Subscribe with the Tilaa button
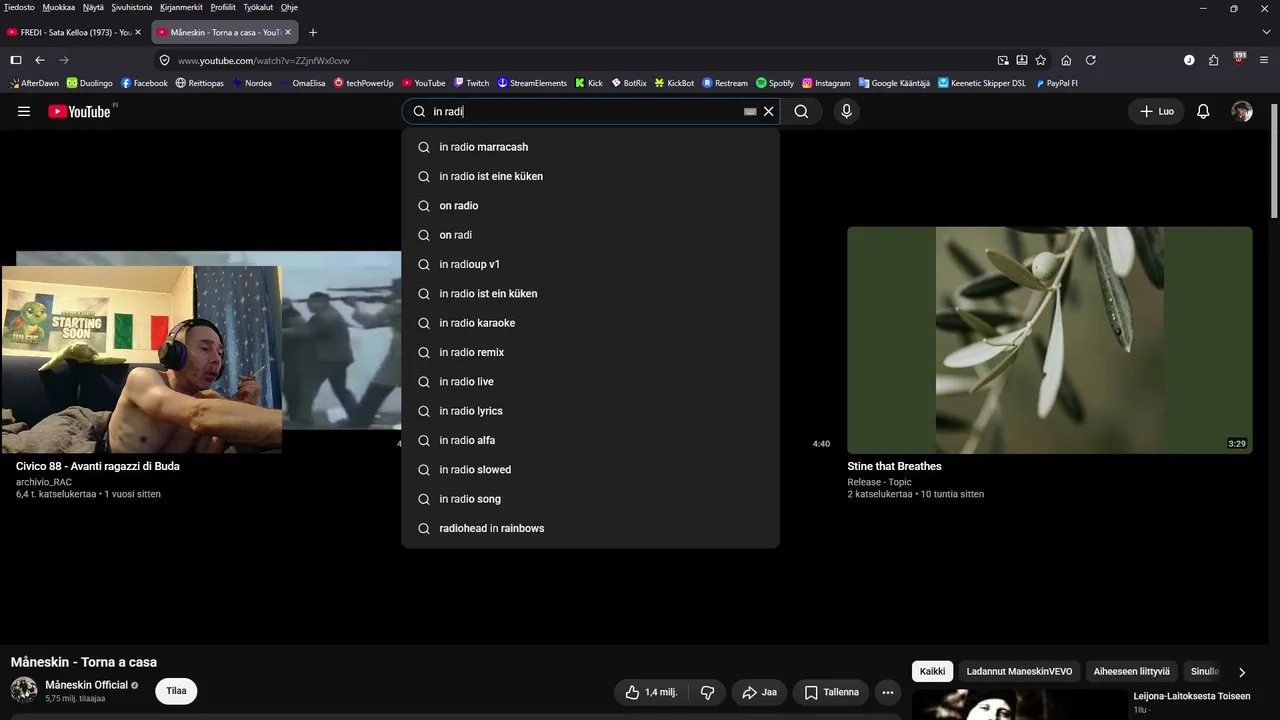Viewport: 1280px width, 720px height. 176,691
